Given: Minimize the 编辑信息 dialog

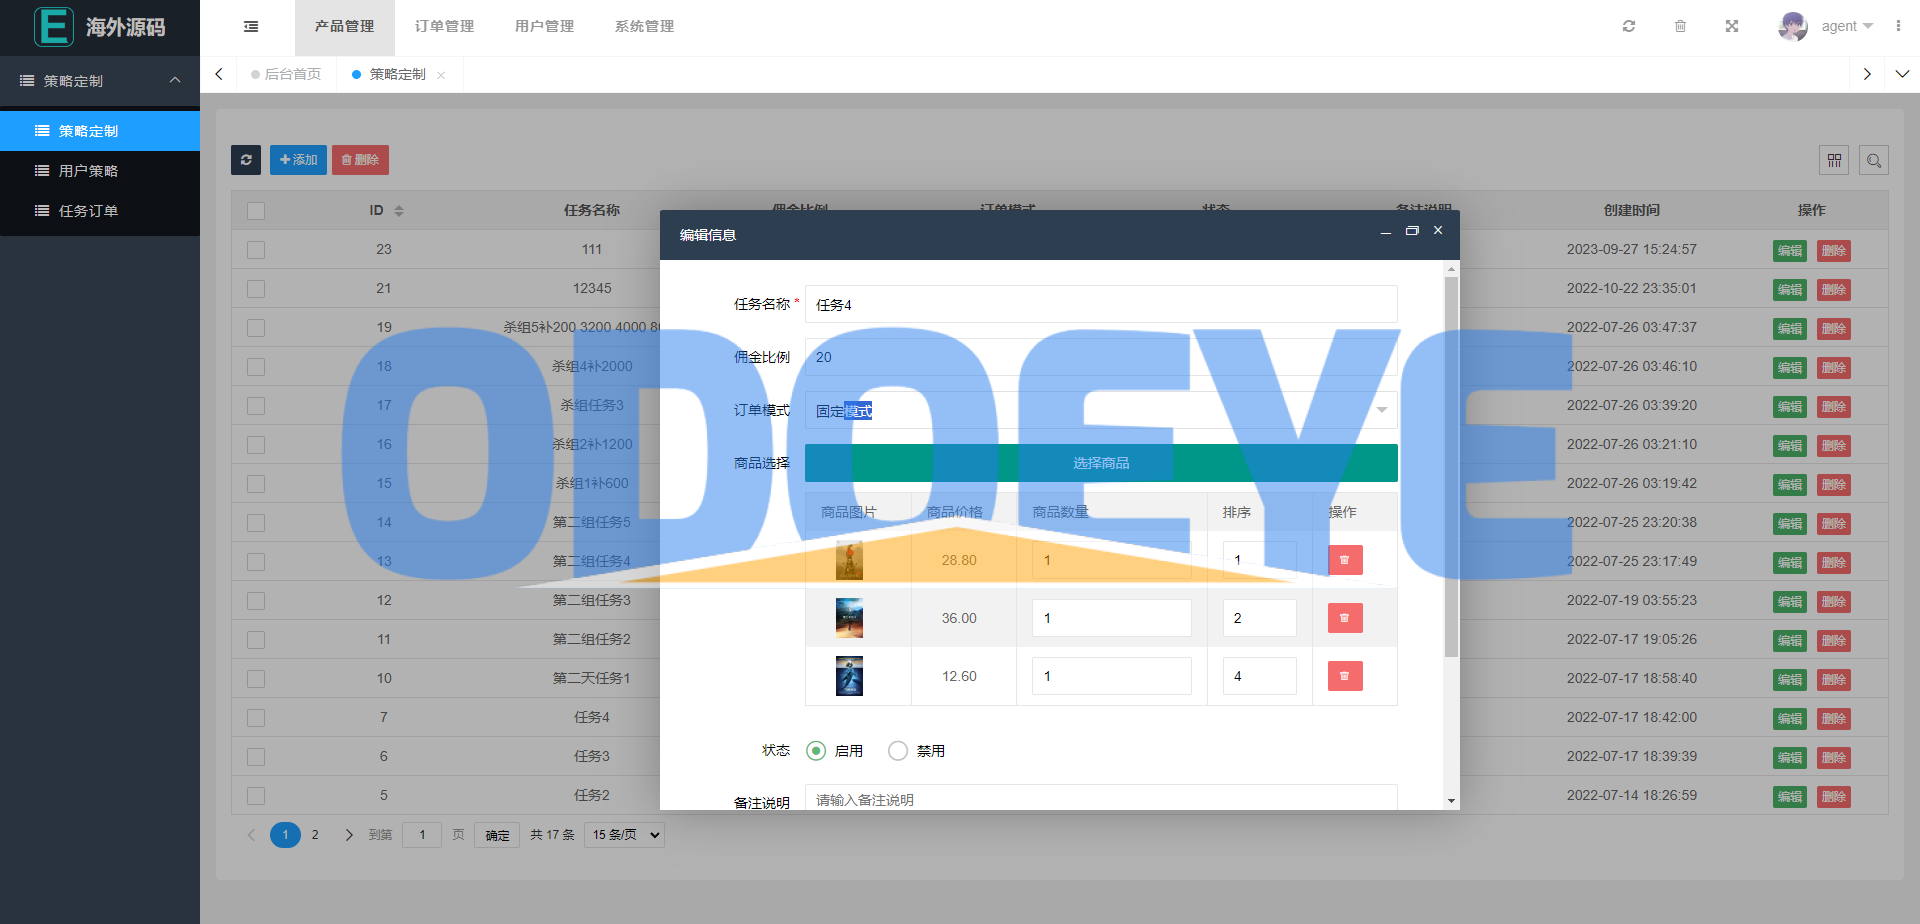Looking at the screenshot, I should coord(1385,232).
